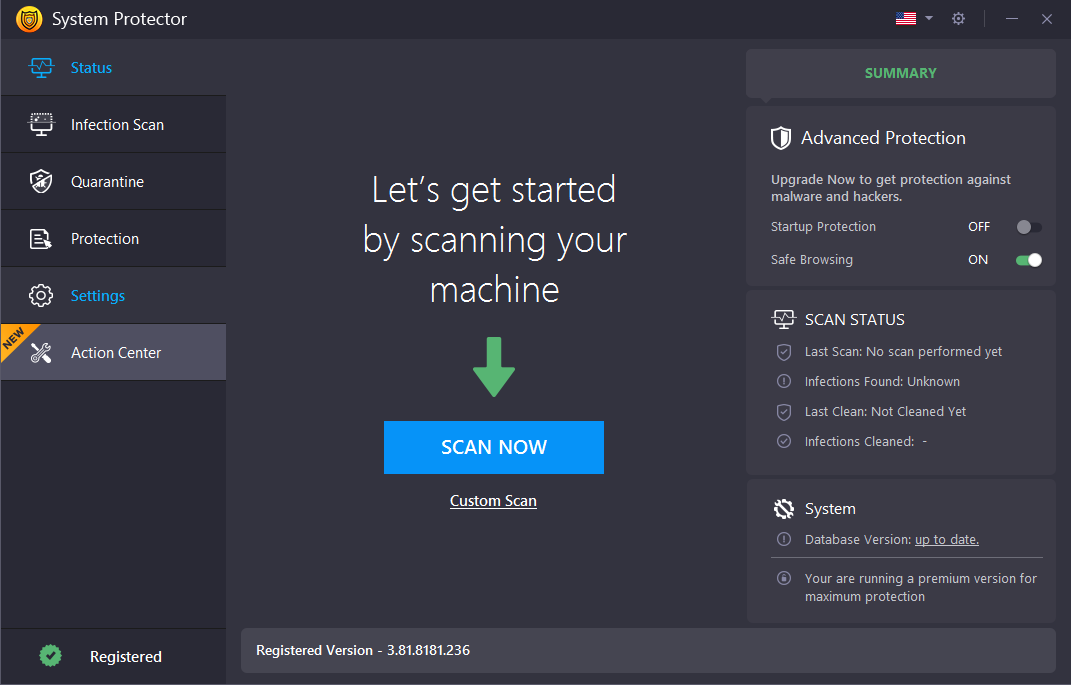The height and width of the screenshot is (685, 1071).
Task: Open the language flag dropdown
Action: click(x=906, y=19)
